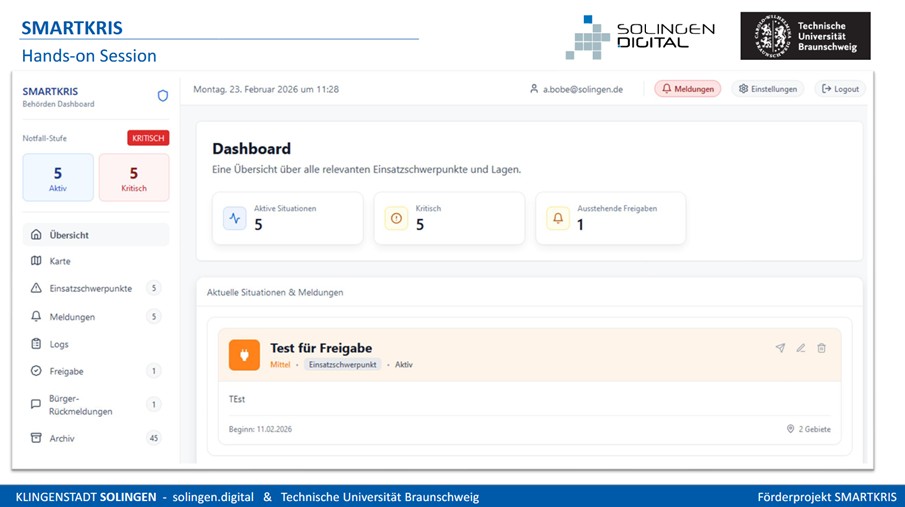Click the Logout button

pyautogui.click(x=840, y=89)
